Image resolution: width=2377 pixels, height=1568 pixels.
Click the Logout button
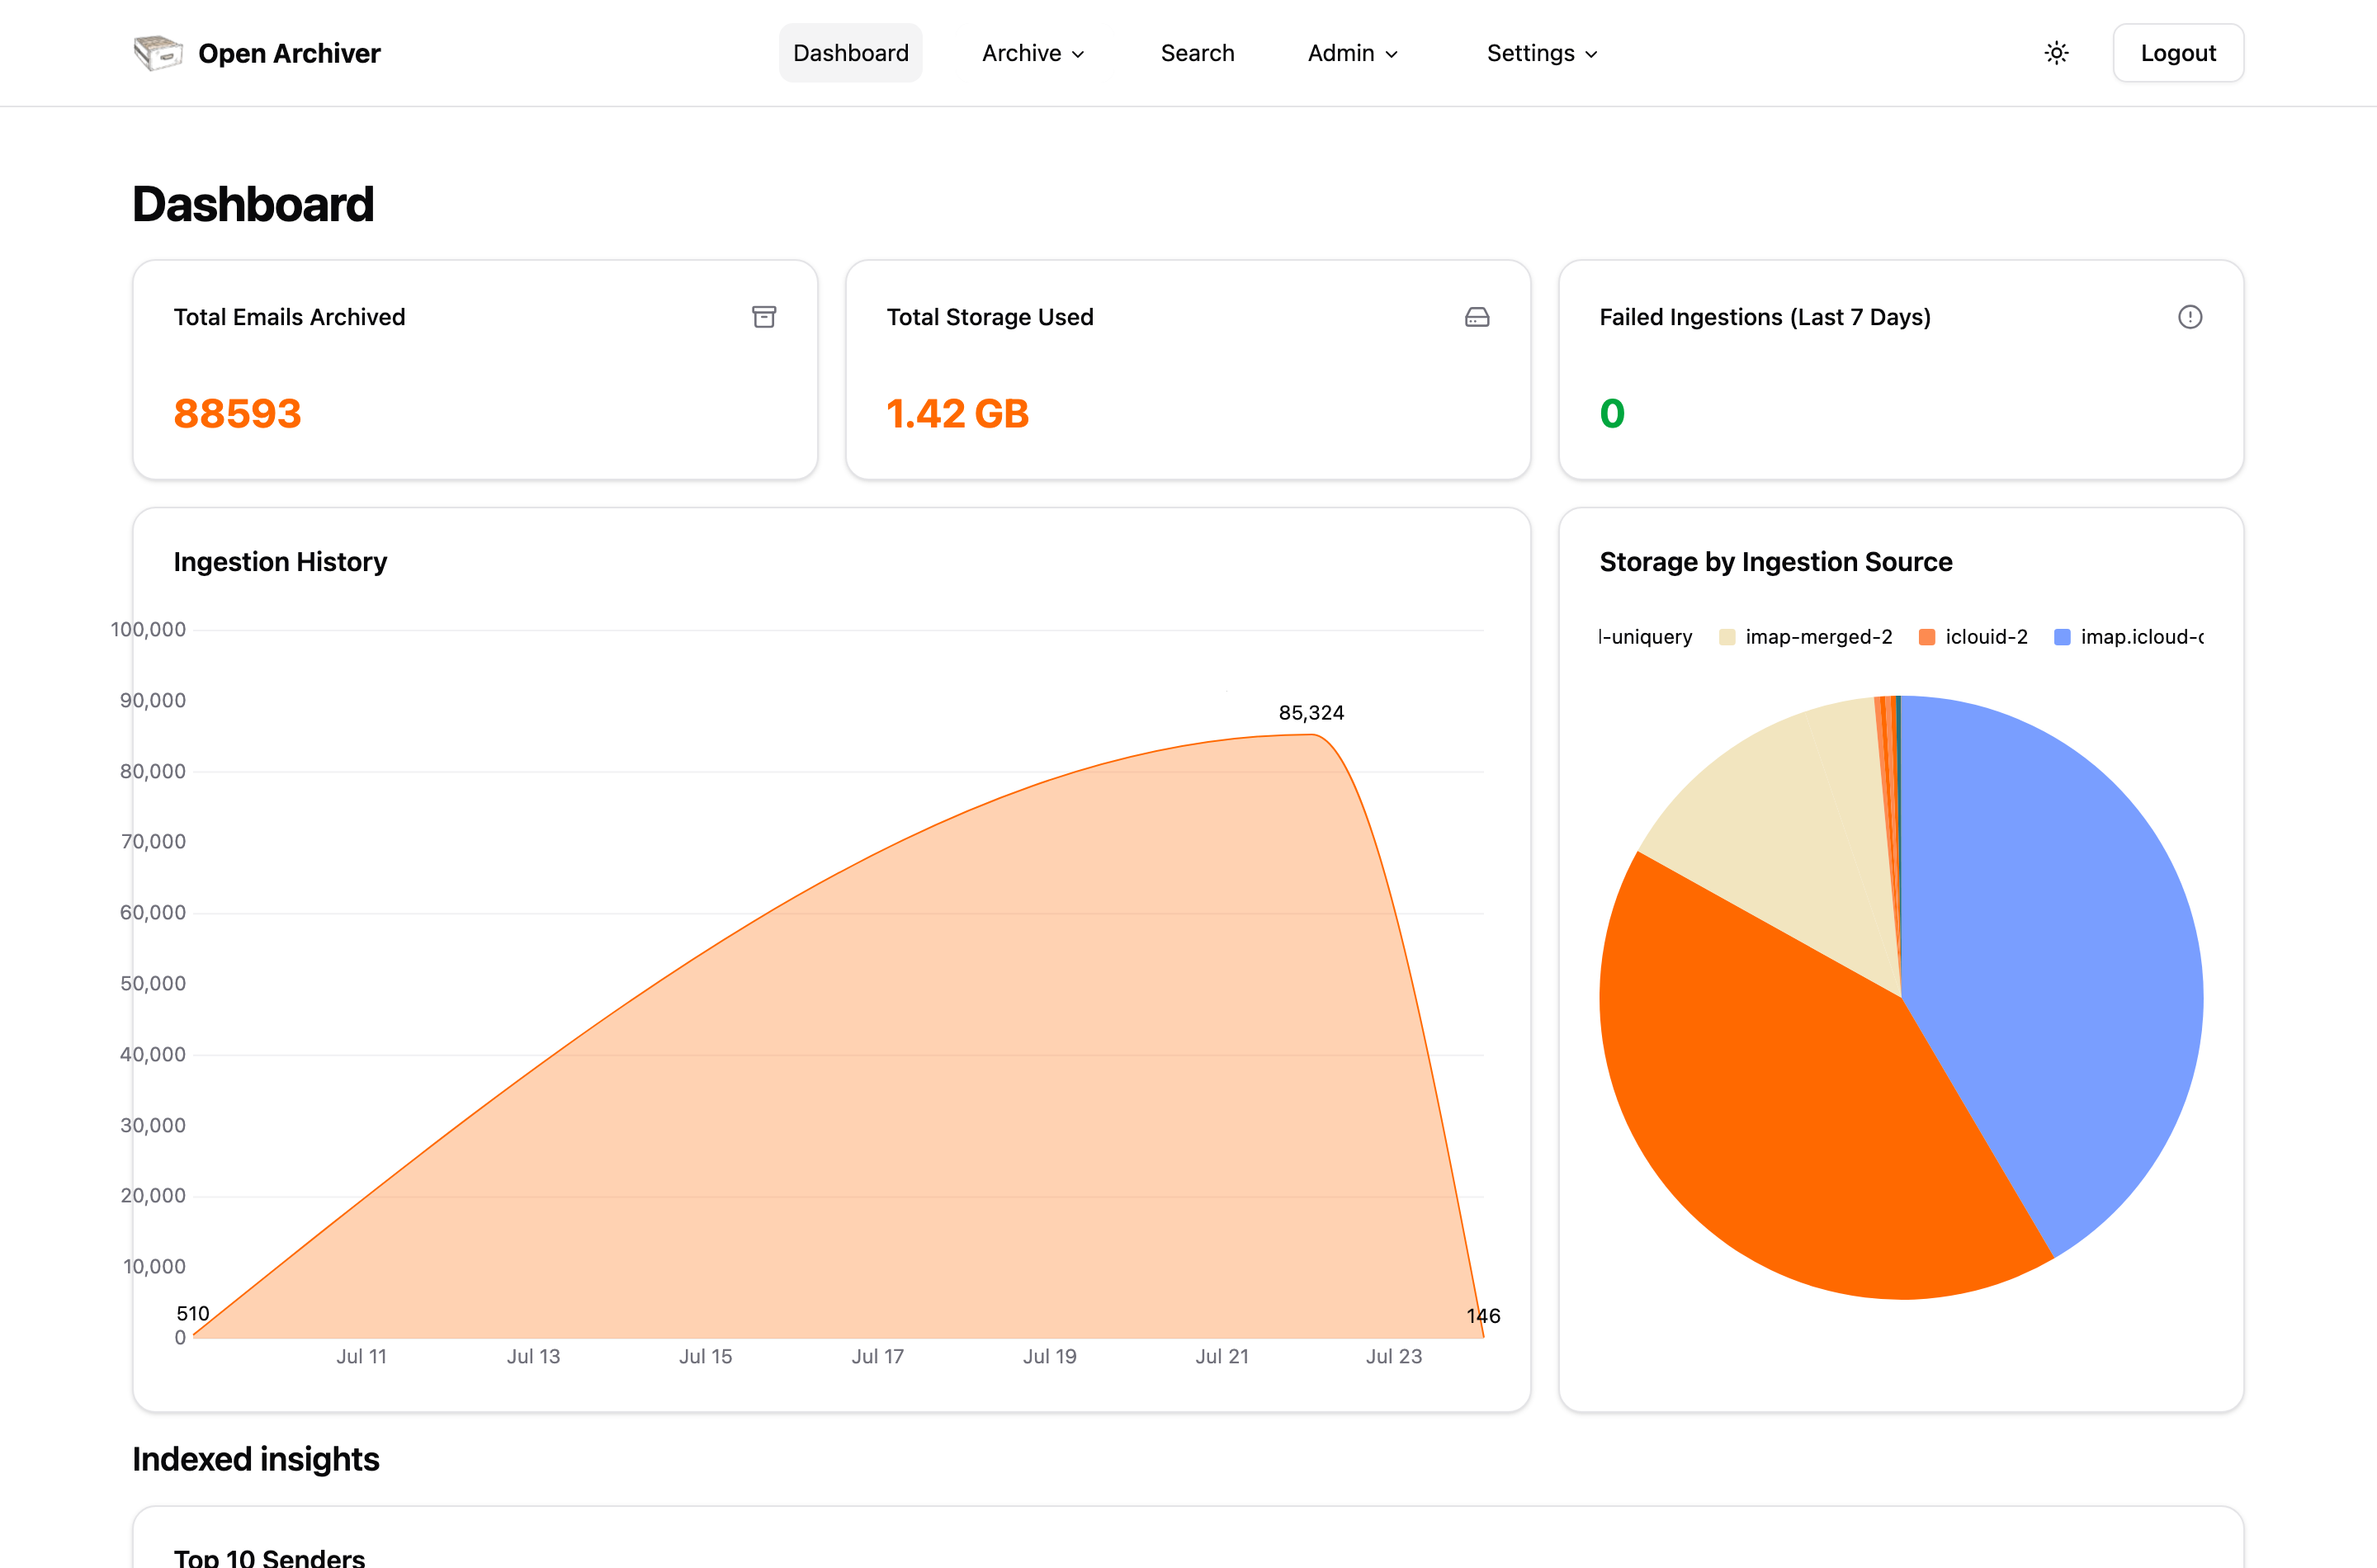(2178, 53)
